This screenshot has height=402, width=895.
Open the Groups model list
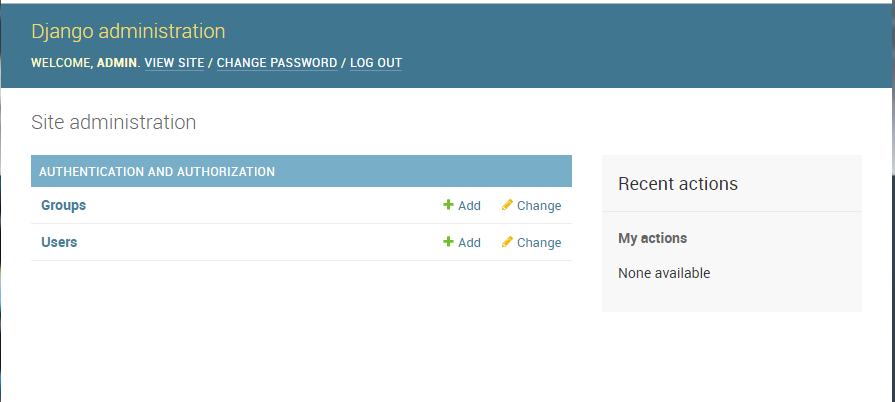(63, 205)
